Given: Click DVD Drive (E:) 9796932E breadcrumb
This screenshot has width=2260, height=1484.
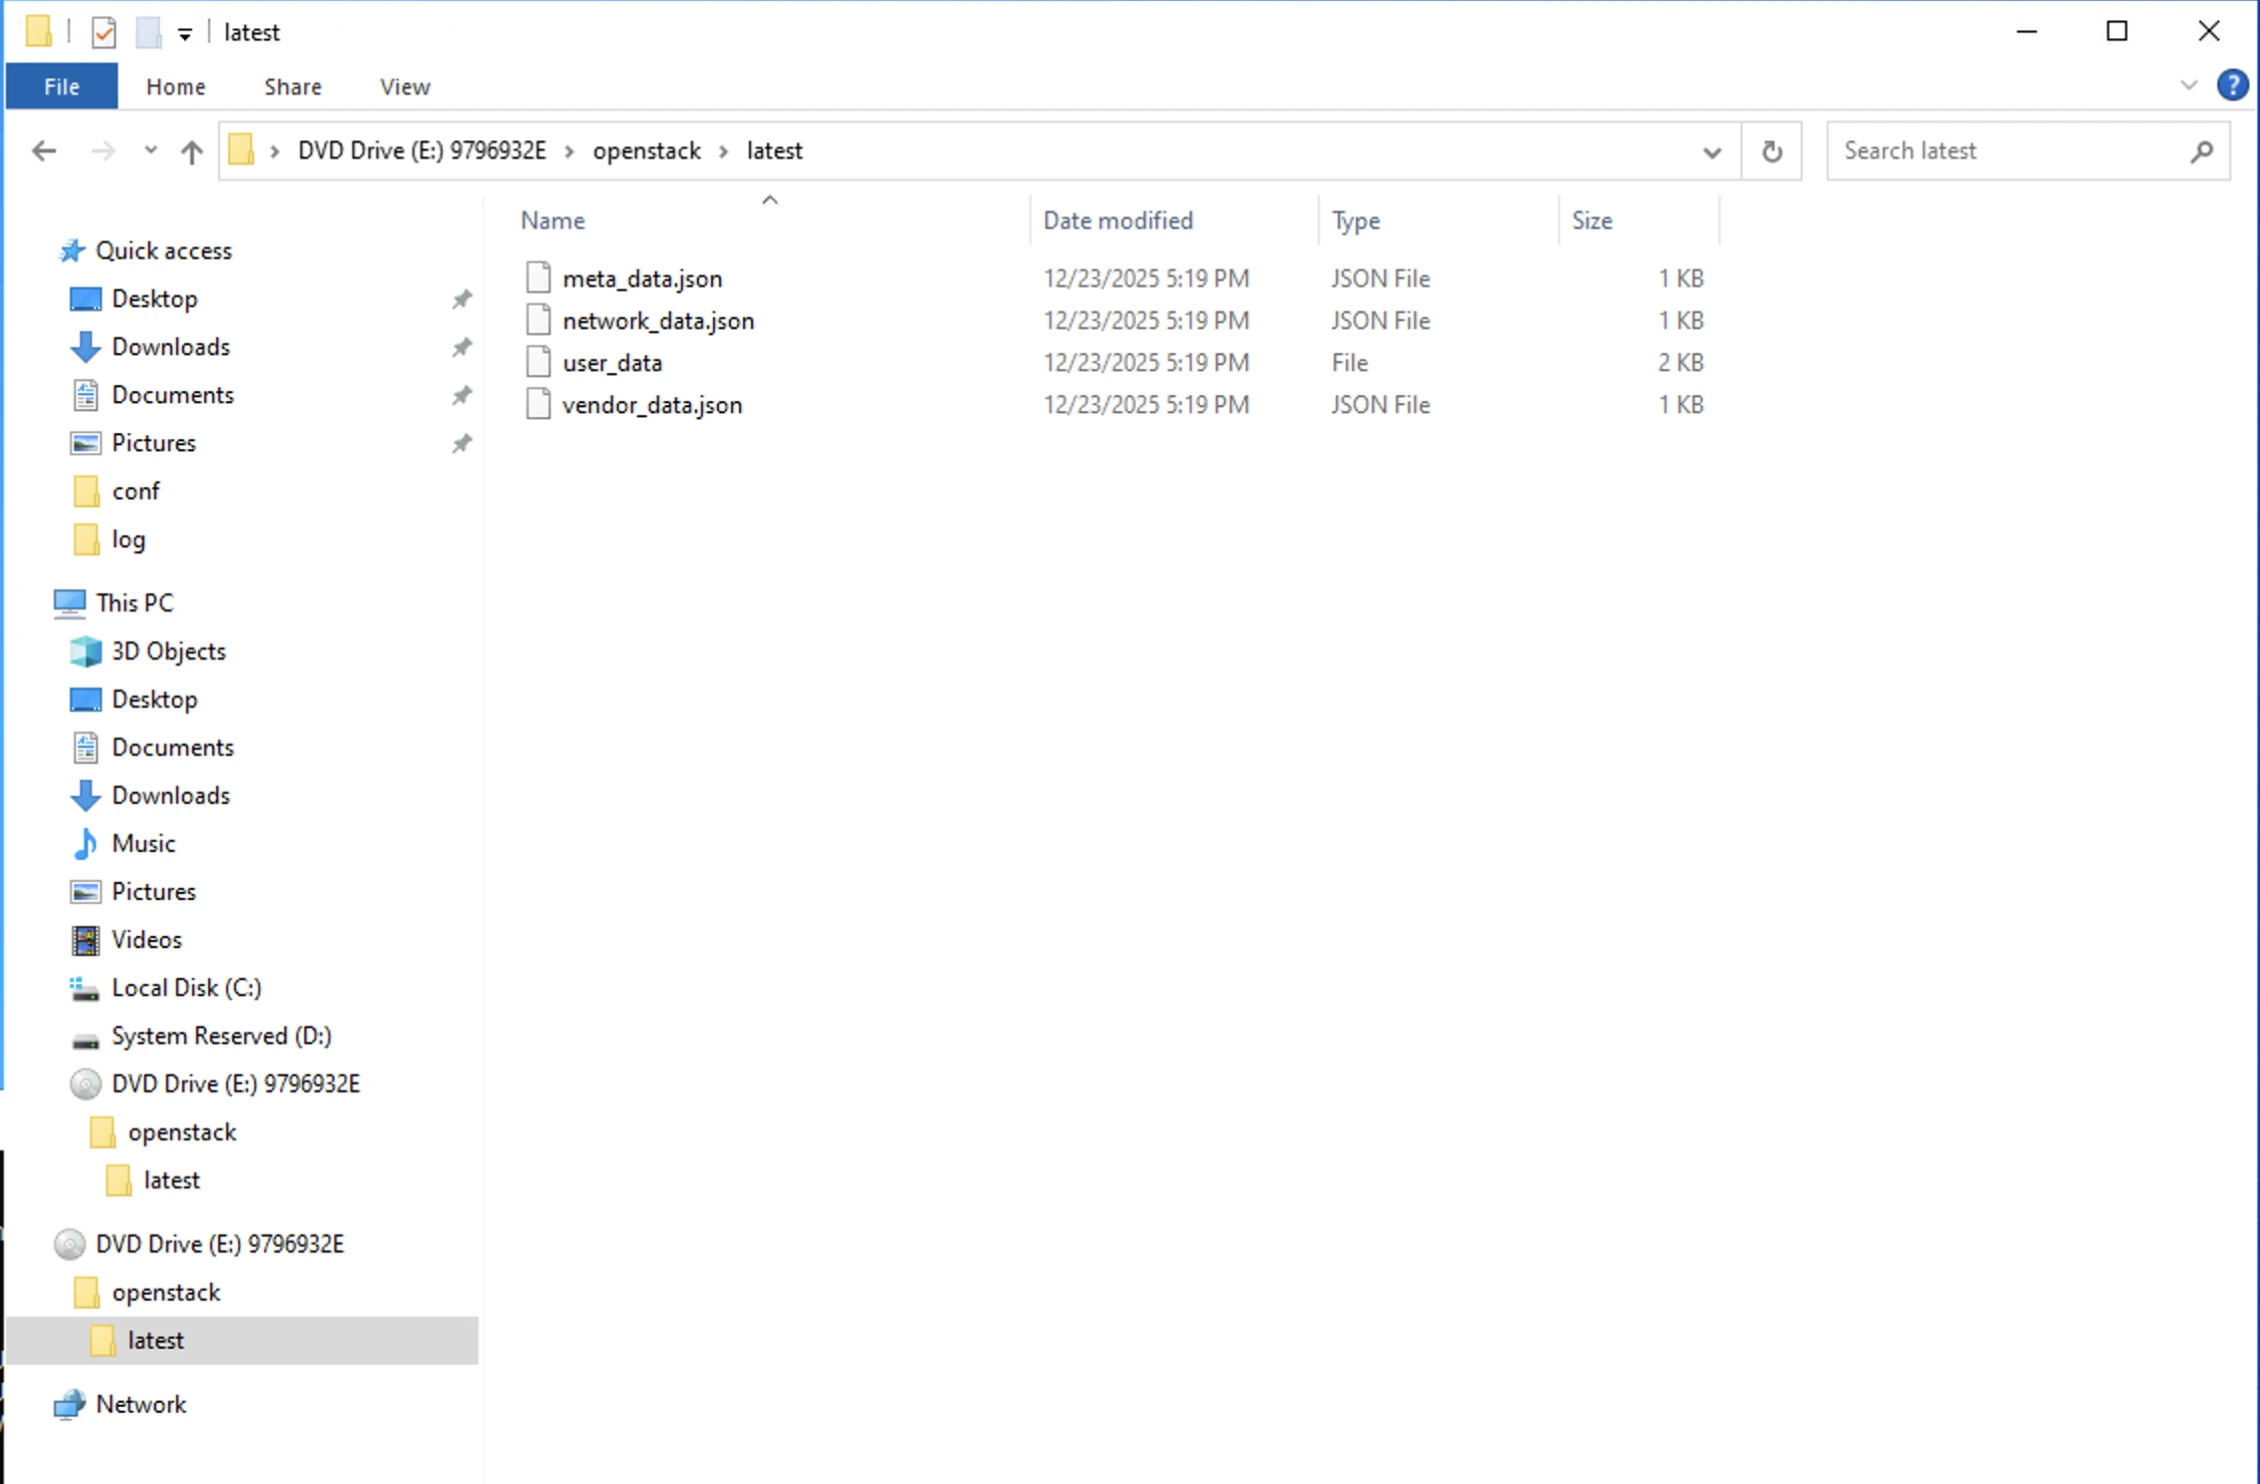Looking at the screenshot, I should click(422, 151).
